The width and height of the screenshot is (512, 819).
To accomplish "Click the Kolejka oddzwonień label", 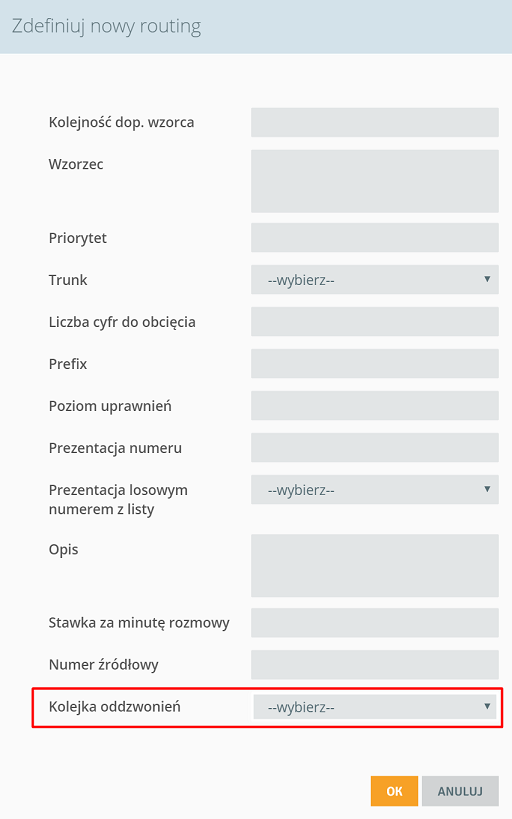I will [114, 707].
